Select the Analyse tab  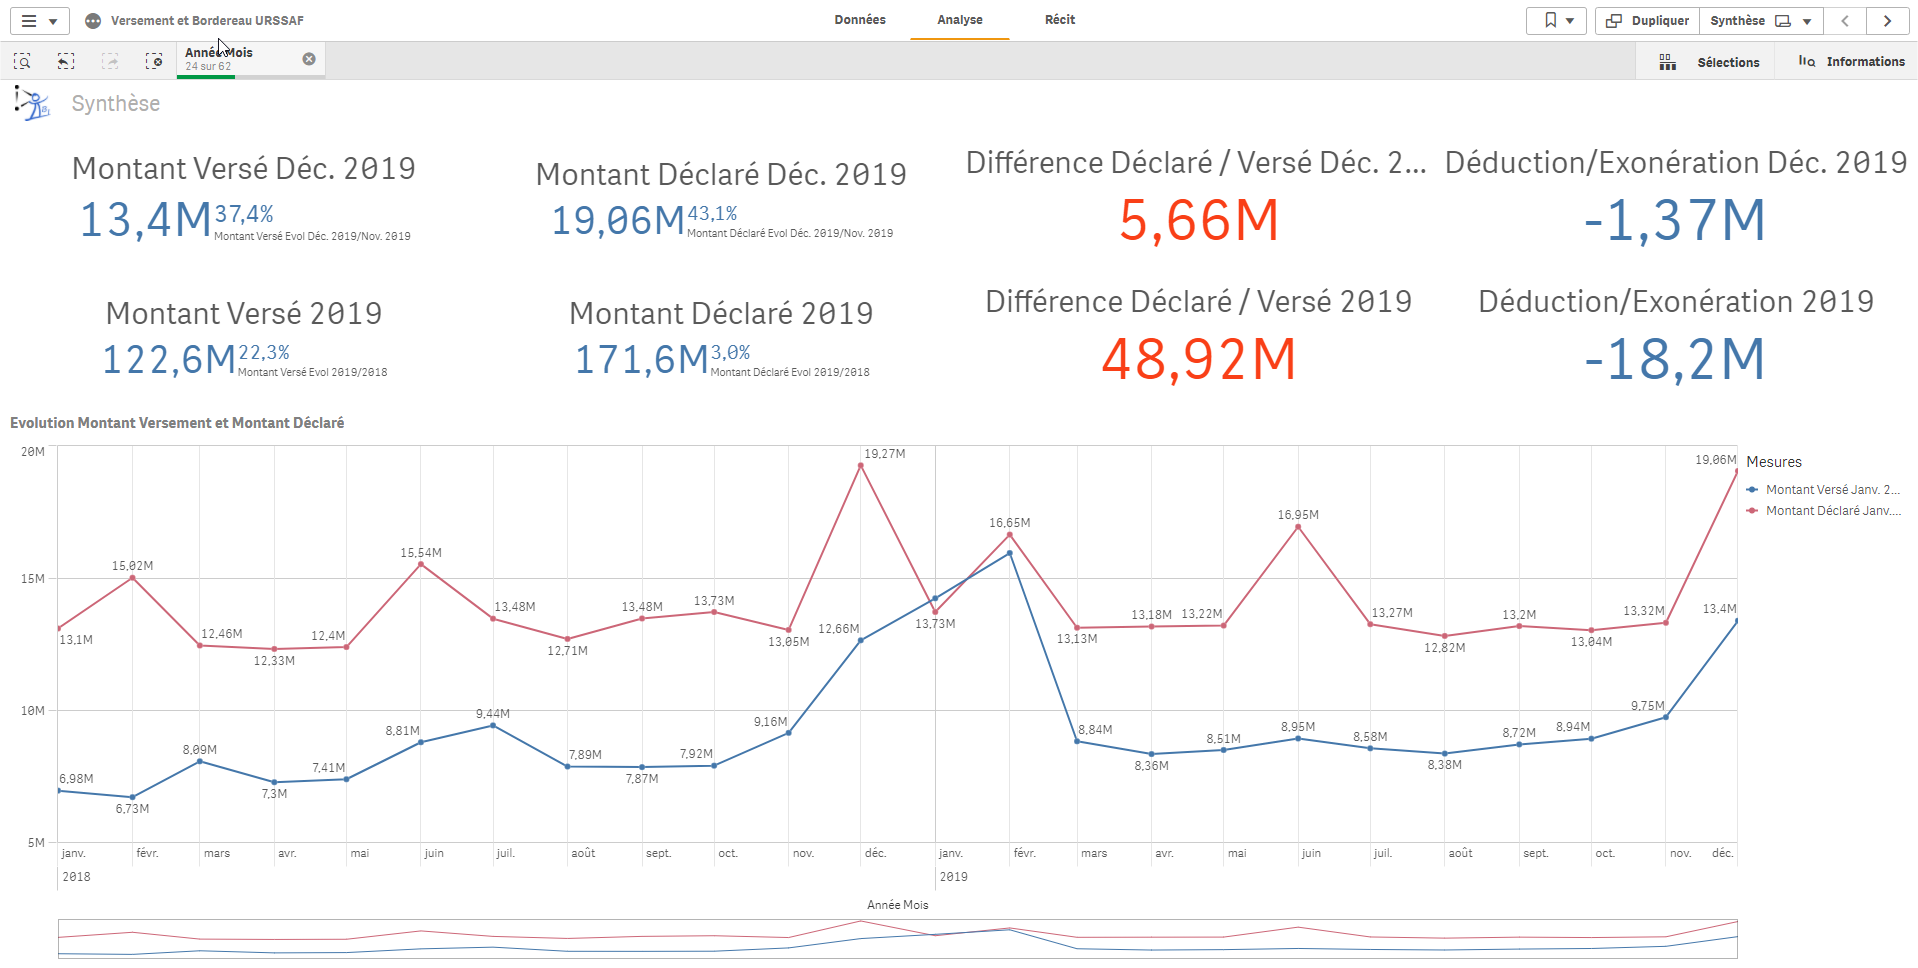tap(960, 20)
